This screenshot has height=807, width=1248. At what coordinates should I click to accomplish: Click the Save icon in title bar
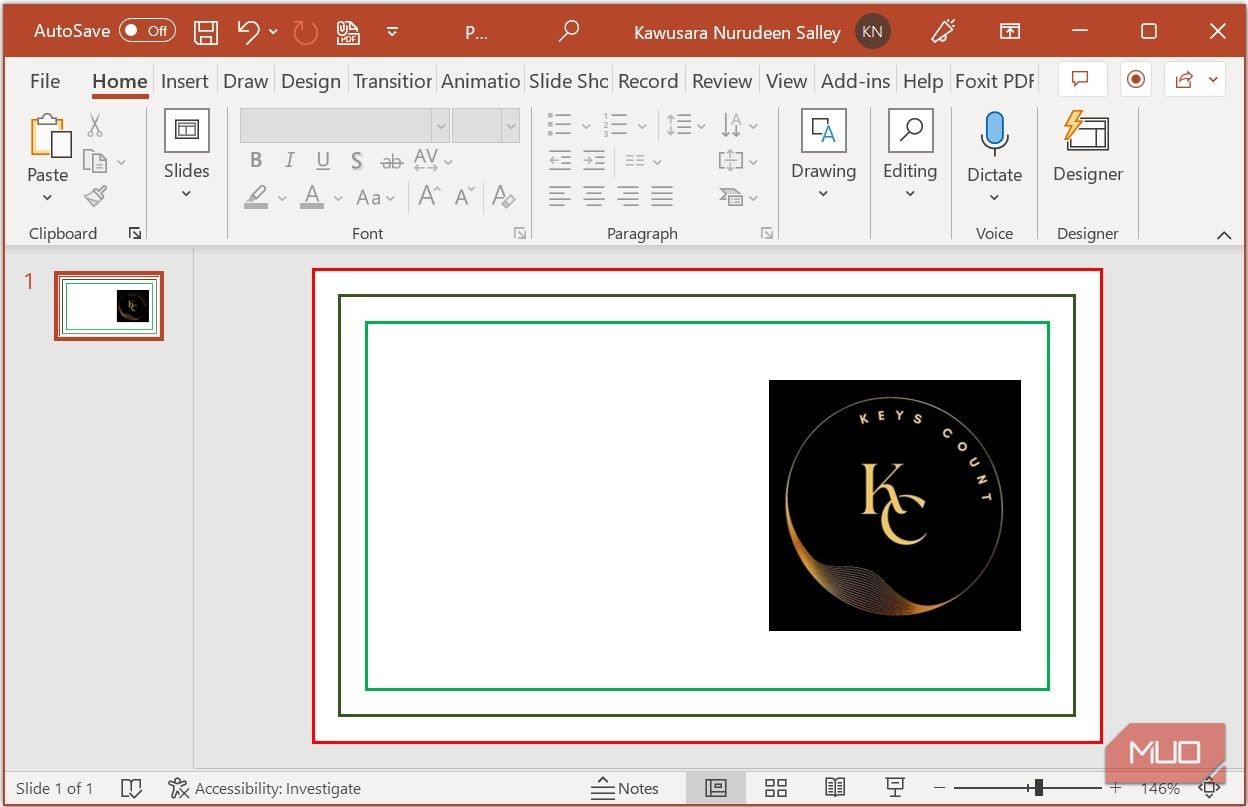[205, 32]
